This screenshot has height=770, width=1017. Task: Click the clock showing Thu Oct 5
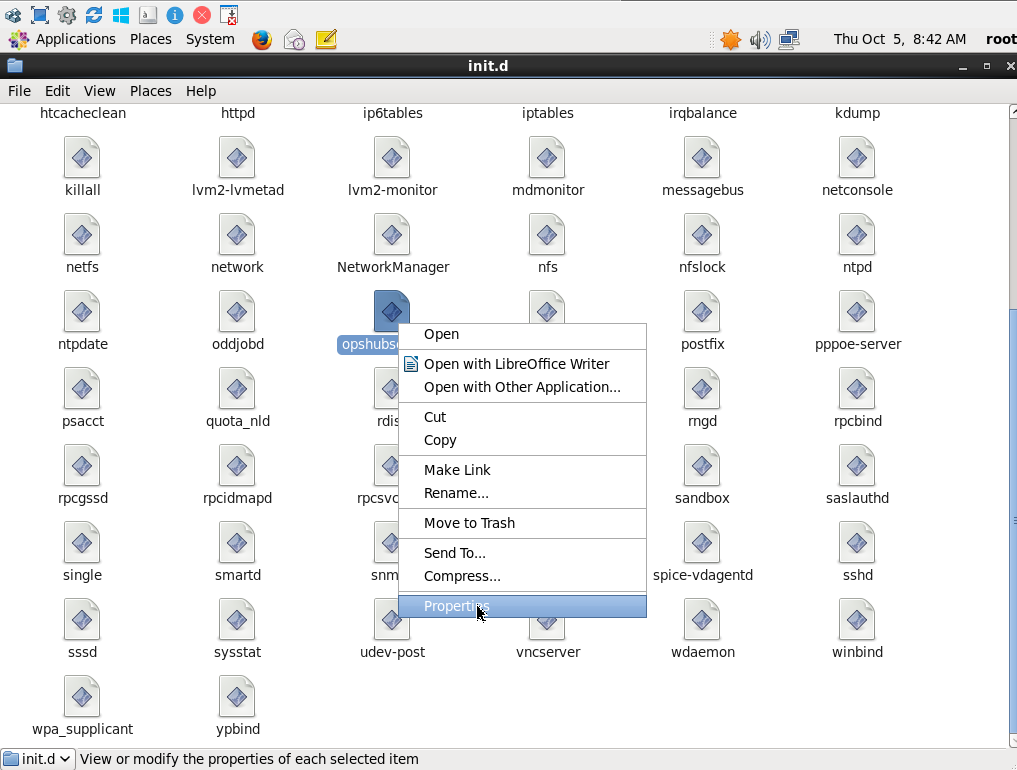point(899,39)
